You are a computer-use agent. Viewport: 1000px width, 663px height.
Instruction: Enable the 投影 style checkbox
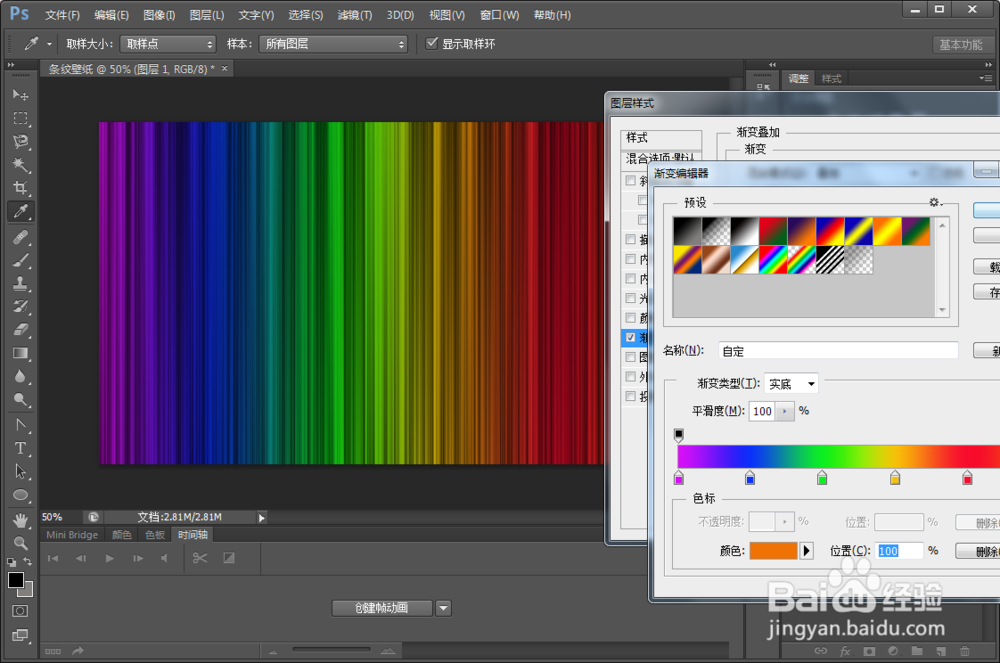point(631,396)
